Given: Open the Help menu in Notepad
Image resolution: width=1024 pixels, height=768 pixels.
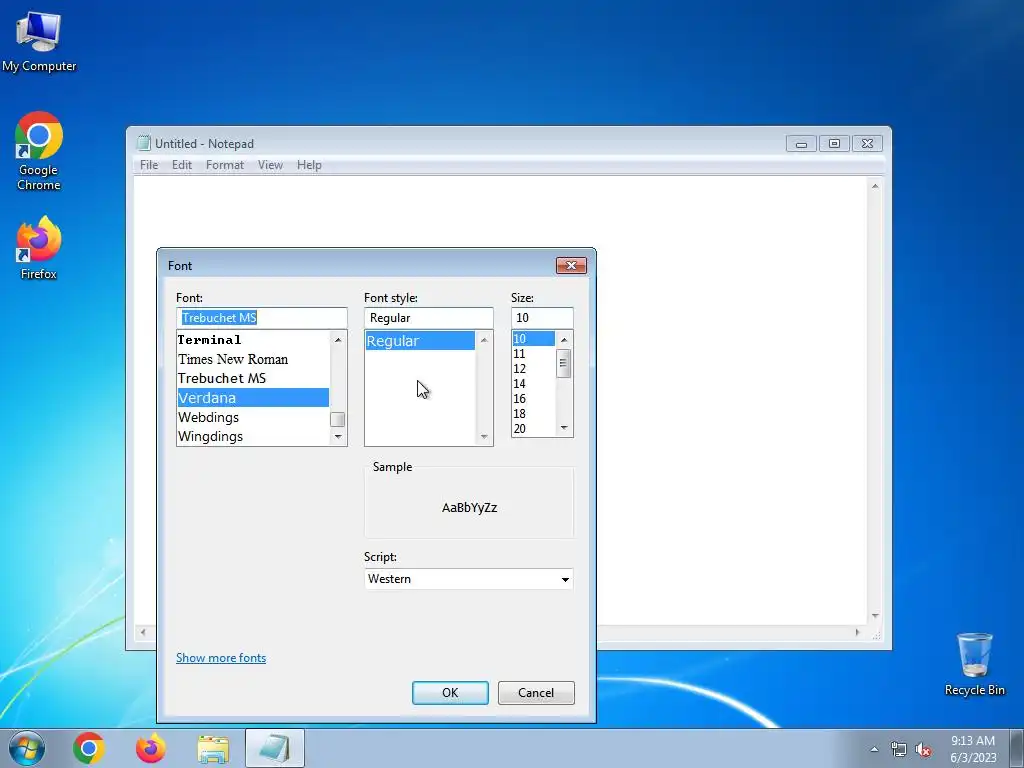Looking at the screenshot, I should [x=309, y=165].
